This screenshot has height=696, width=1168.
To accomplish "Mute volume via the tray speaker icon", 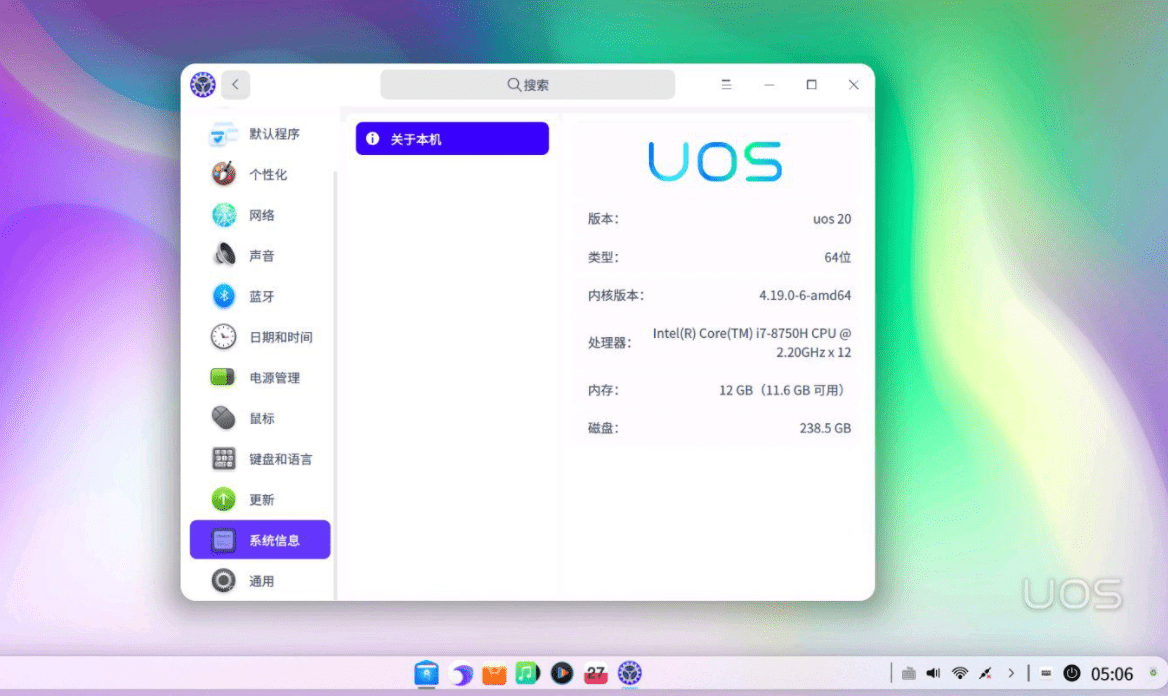I will [933, 673].
